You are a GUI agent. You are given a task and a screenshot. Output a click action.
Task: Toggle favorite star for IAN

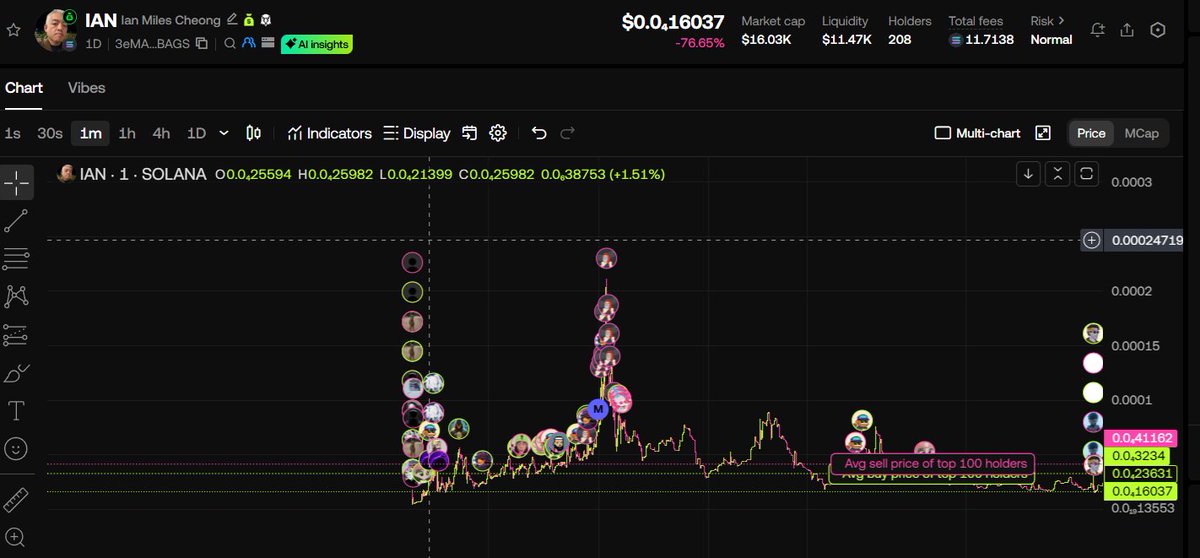13,30
